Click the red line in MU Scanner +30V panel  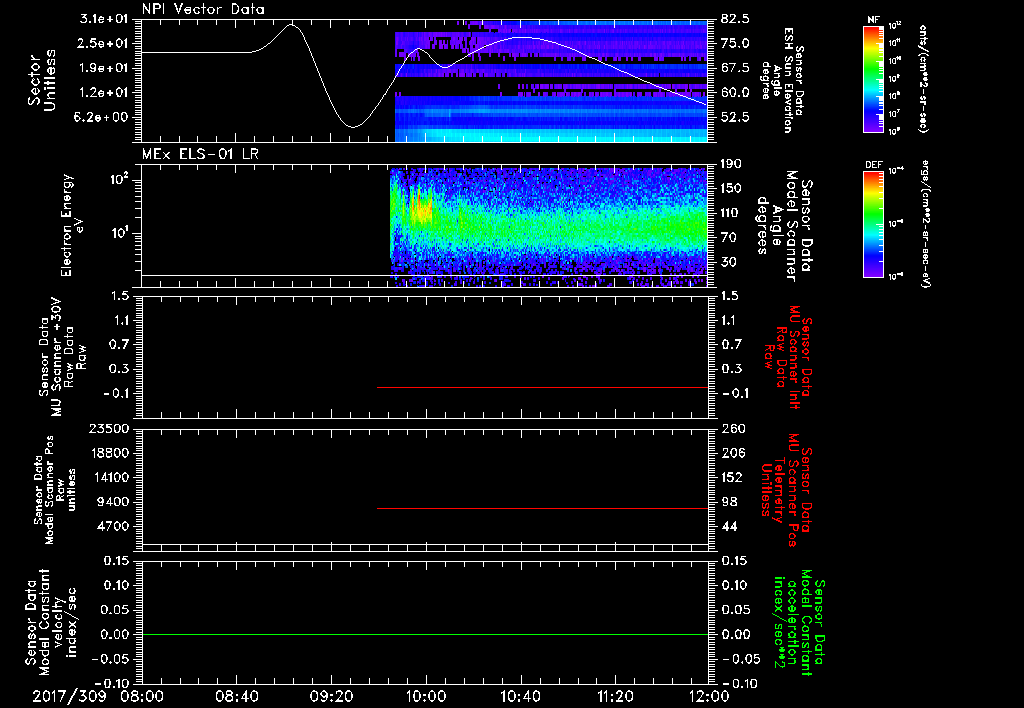coord(542,387)
